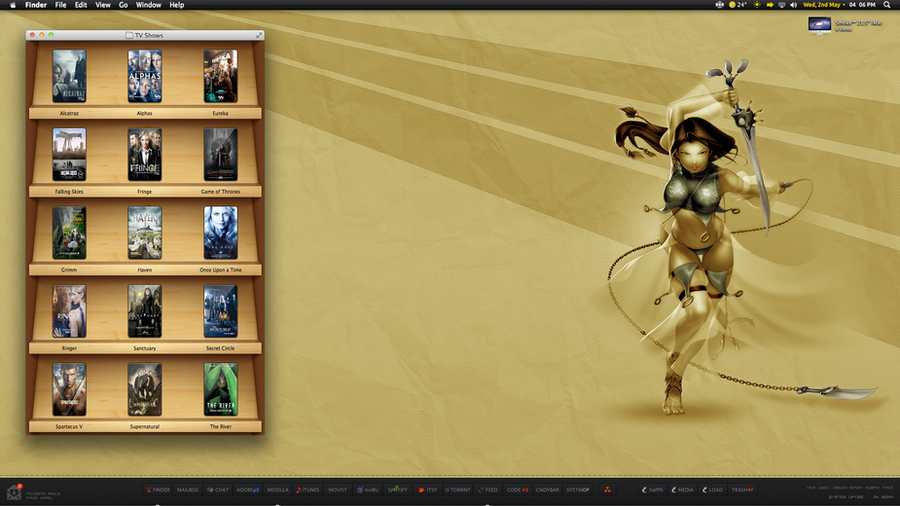The height and width of the screenshot is (506, 900).
Task: Expand the MEDIA dock stack
Action: point(683,490)
